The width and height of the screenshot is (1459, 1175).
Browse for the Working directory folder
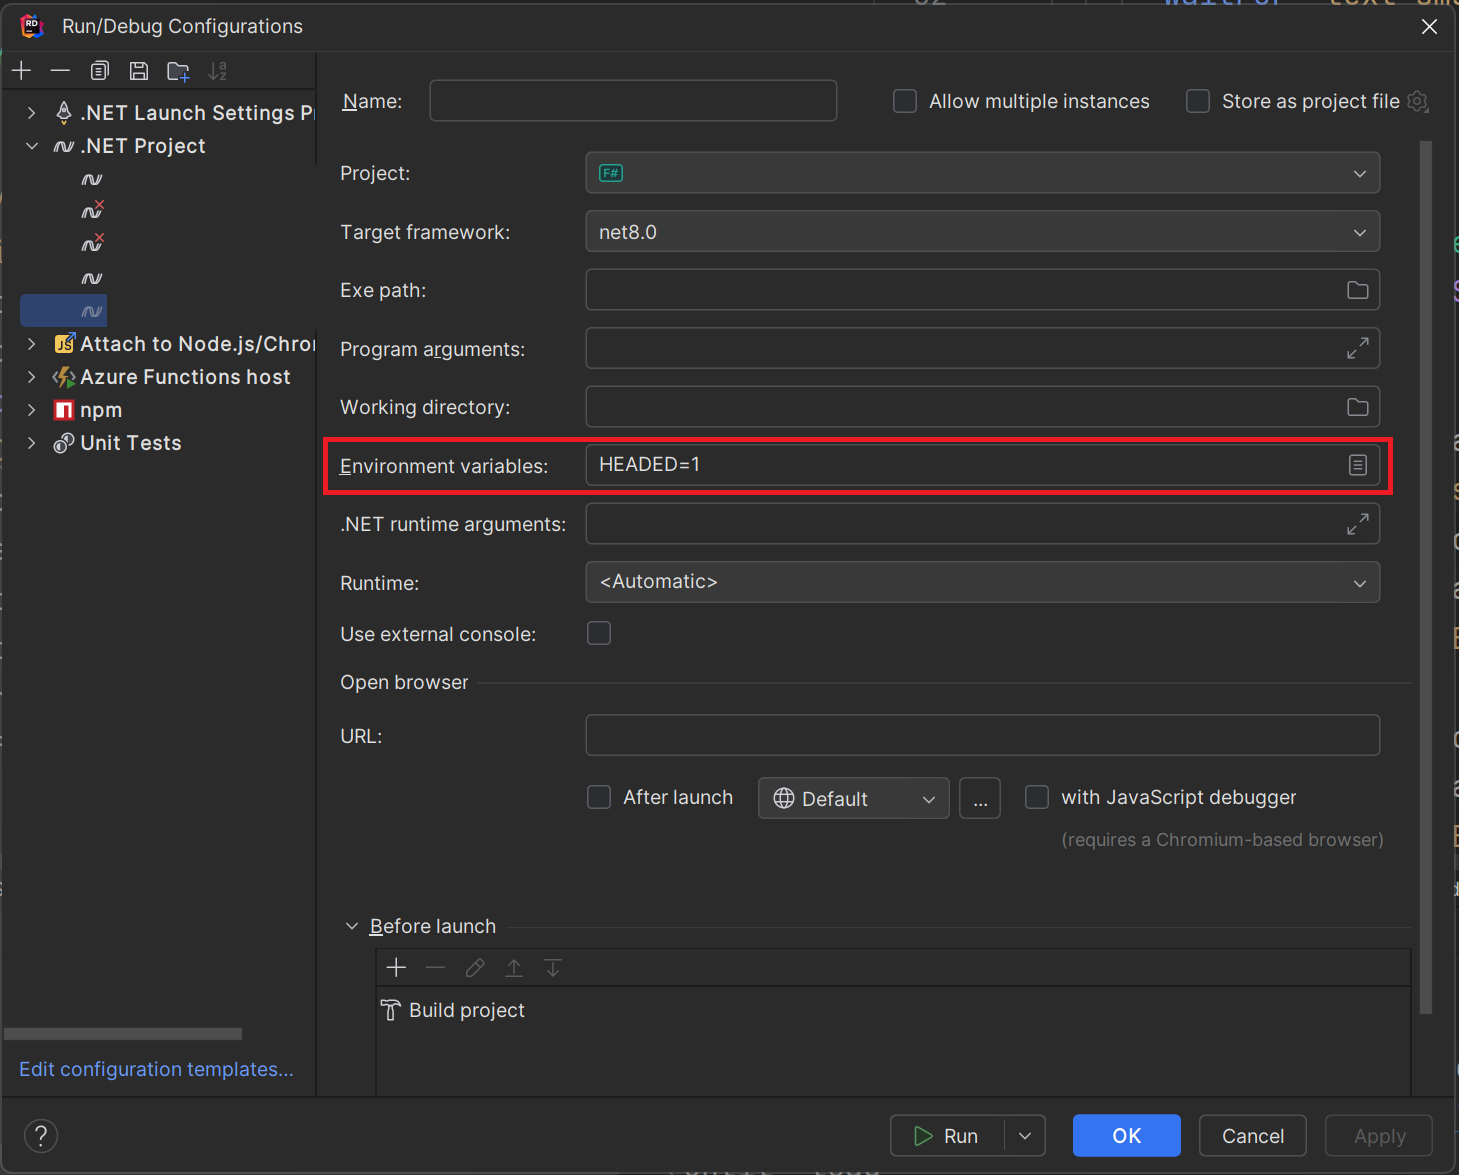(1357, 407)
